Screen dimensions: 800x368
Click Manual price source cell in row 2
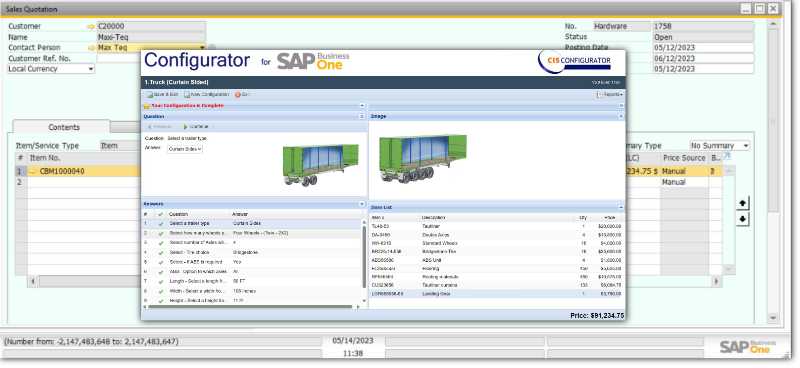tap(684, 182)
